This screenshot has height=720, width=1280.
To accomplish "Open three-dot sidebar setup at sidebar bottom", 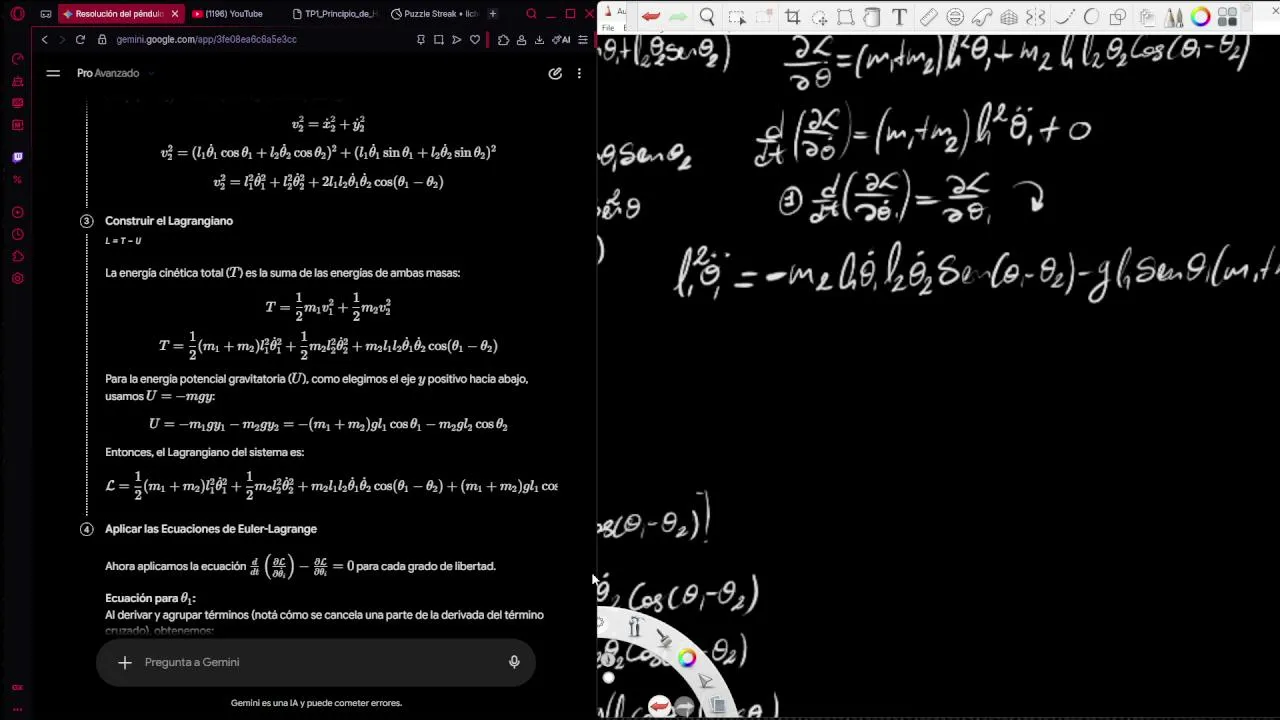I will [x=17, y=709].
